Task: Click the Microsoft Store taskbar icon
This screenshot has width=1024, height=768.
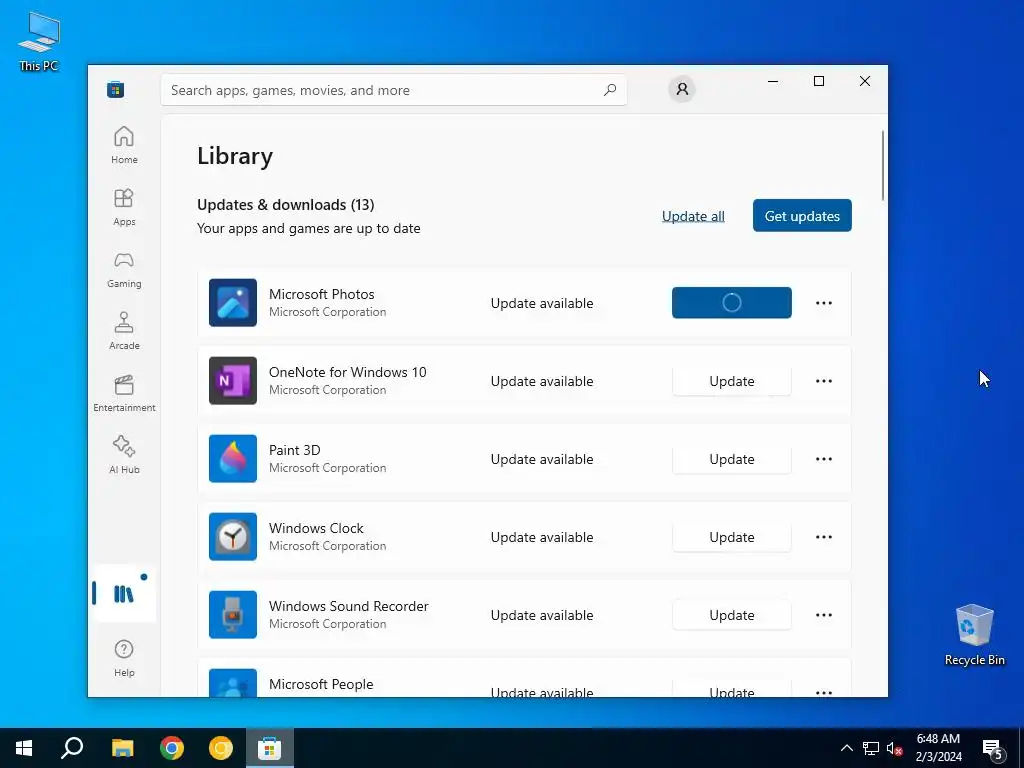Action: coord(269,748)
